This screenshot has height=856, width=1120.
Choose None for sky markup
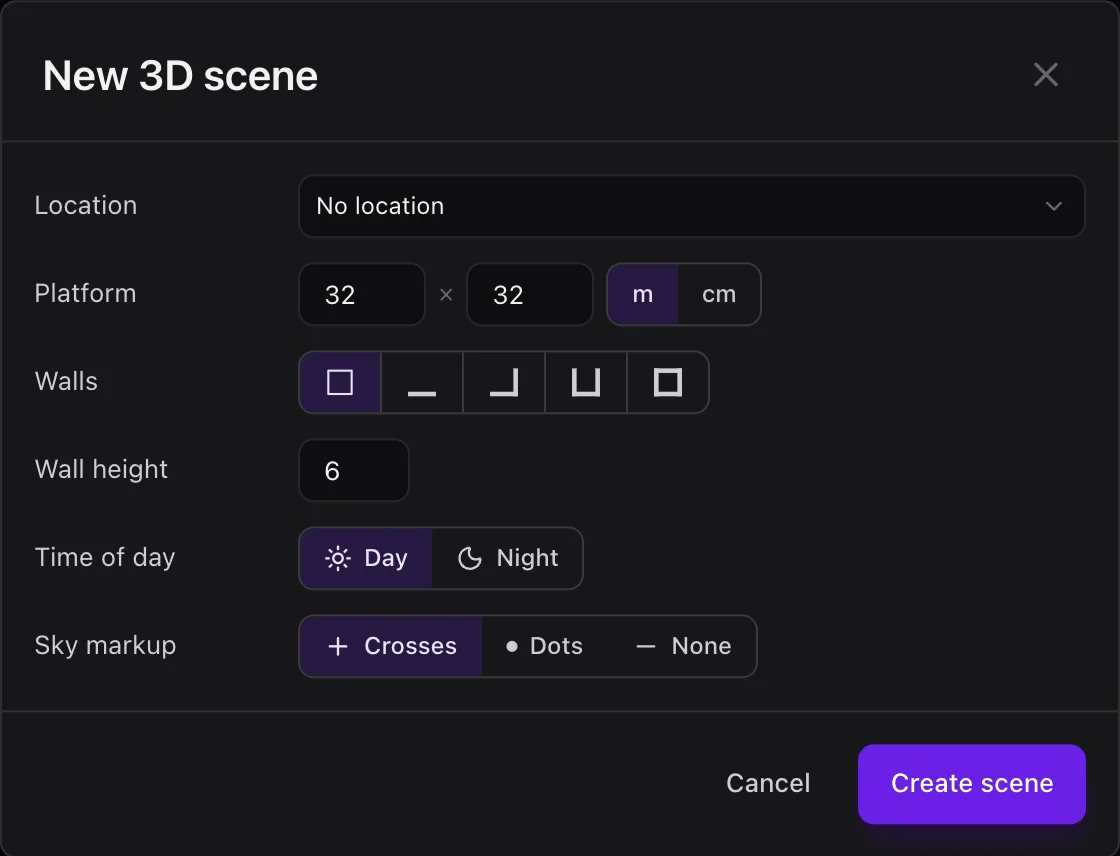(683, 646)
